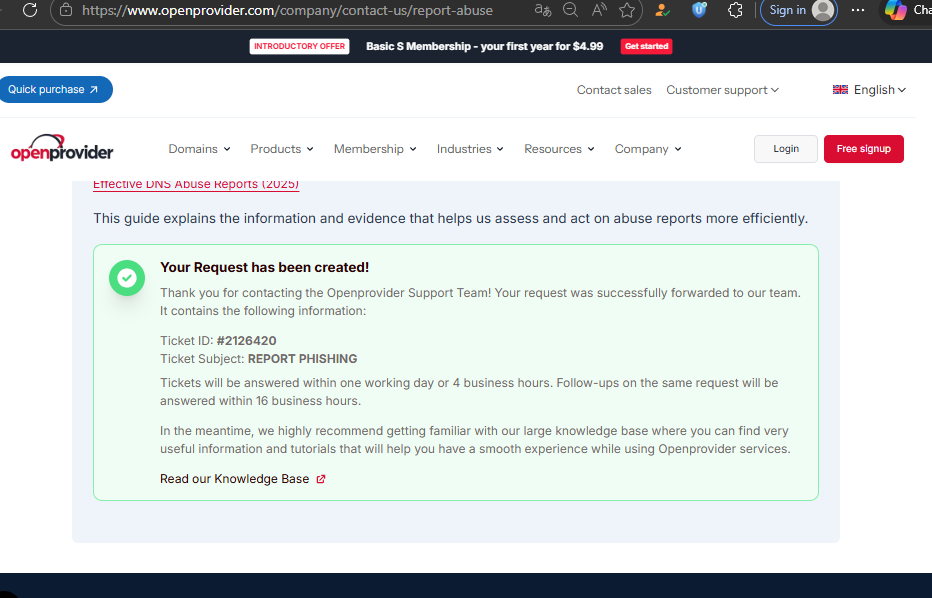The width and height of the screenshot is (932, 598).
Task: Click the zoom out magnifier icon
Action: (571, 10)
